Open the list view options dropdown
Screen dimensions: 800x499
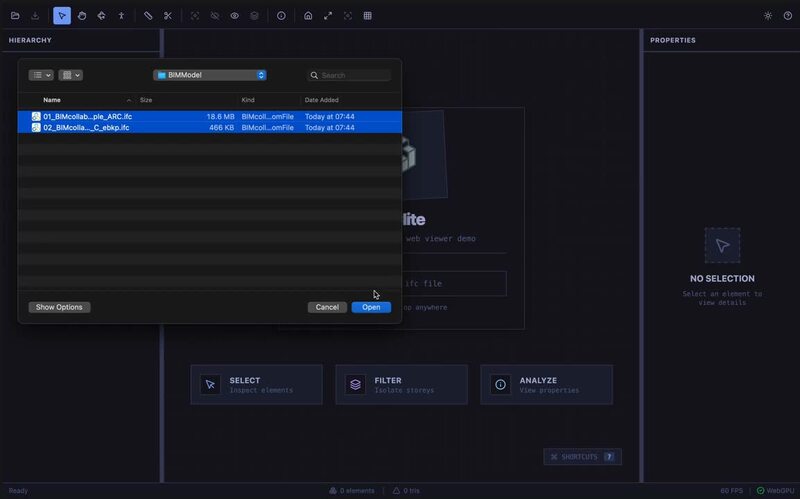click(41, 75)
